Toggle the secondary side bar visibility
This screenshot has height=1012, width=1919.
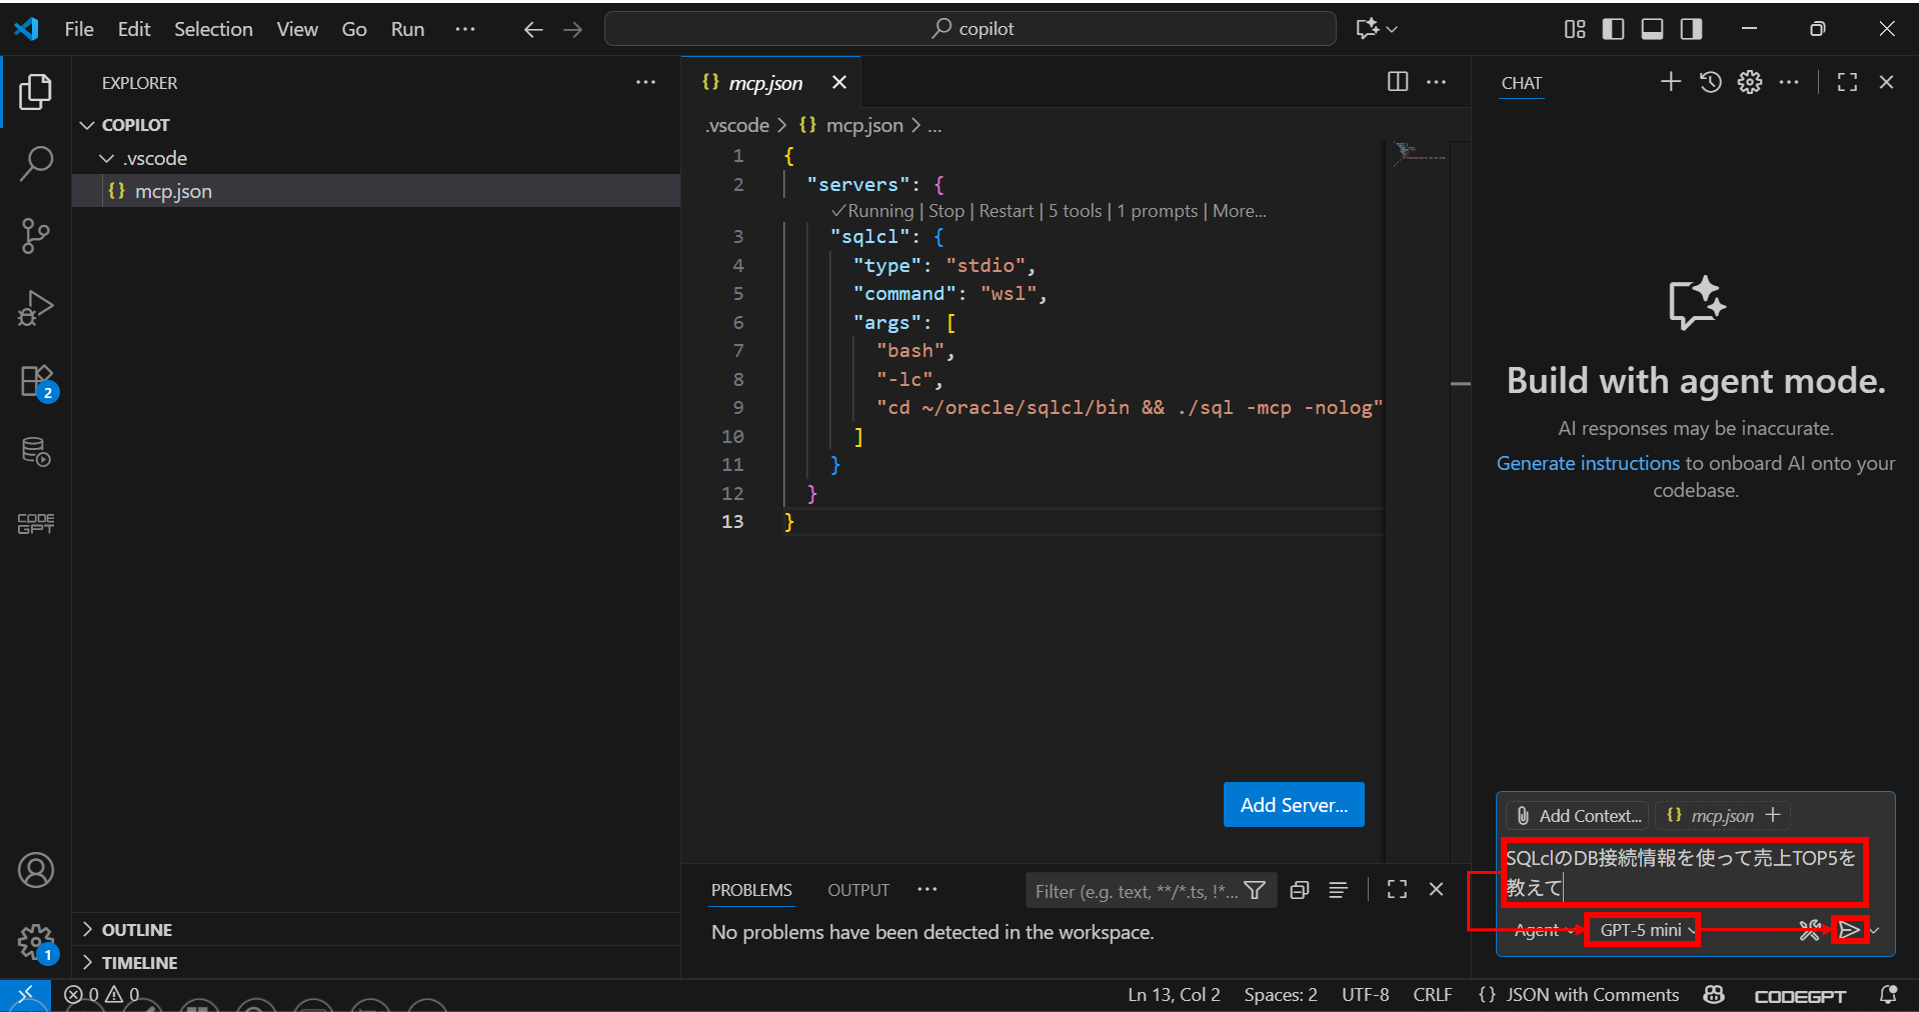(x=1691, y=29)
